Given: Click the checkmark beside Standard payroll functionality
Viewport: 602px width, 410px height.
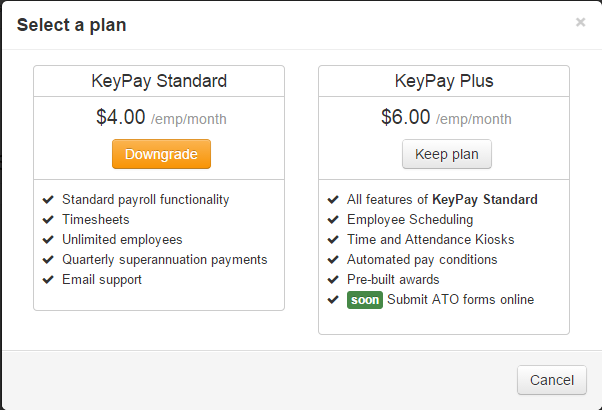Looking at the screenshot, I should (x=48, y=199).
